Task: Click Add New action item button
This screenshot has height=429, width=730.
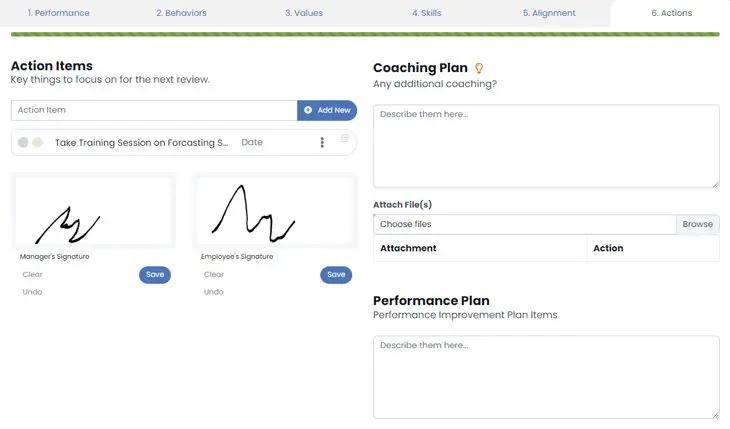Action: click(x=327, y=110)
